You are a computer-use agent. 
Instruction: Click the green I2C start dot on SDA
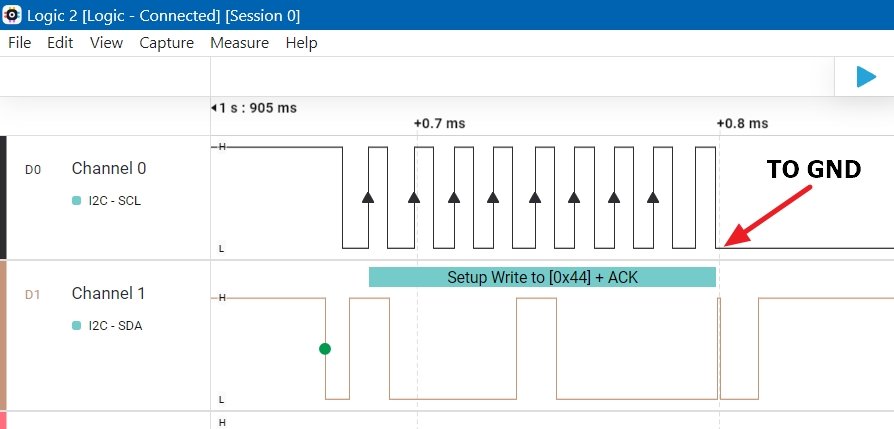tap(324, 349)
